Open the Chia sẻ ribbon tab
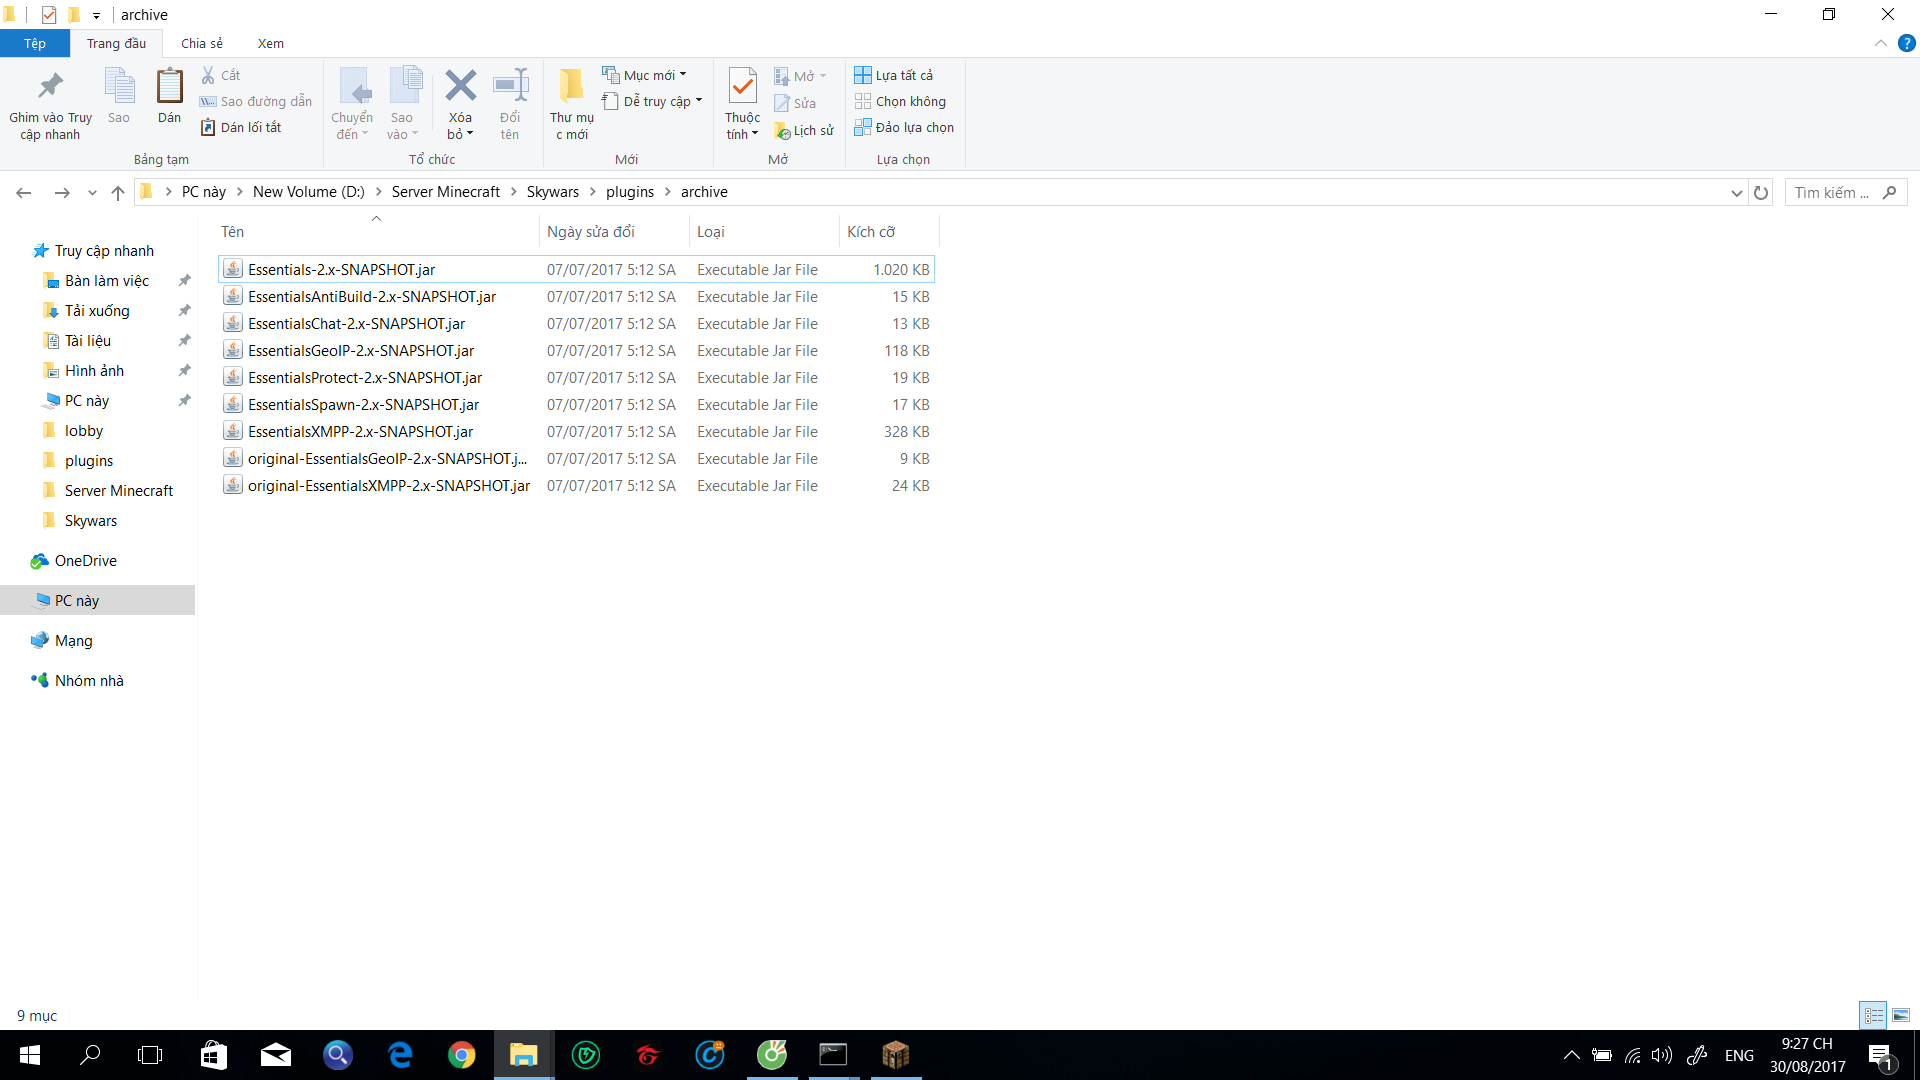 (x=202, y=43)
